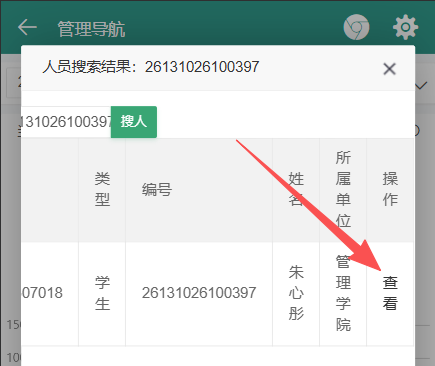Open settings via the gear icon

[405, 27]
